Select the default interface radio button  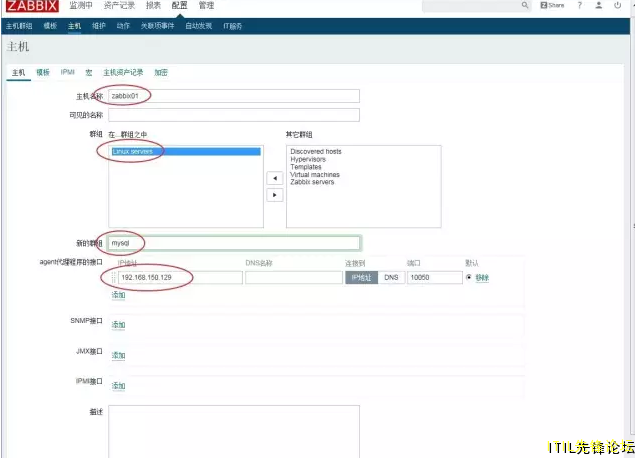click(x=469, y=277)
